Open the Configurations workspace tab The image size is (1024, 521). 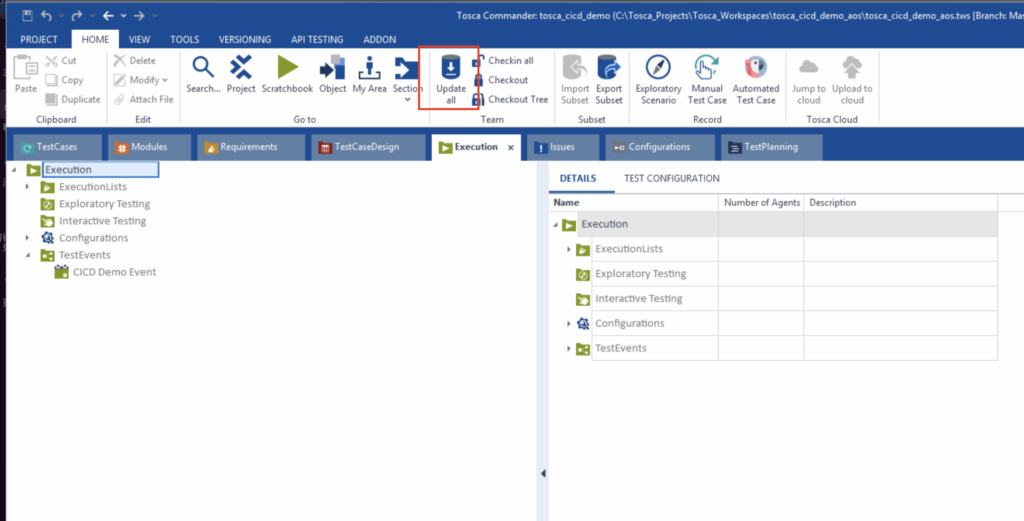click(660, 147)
